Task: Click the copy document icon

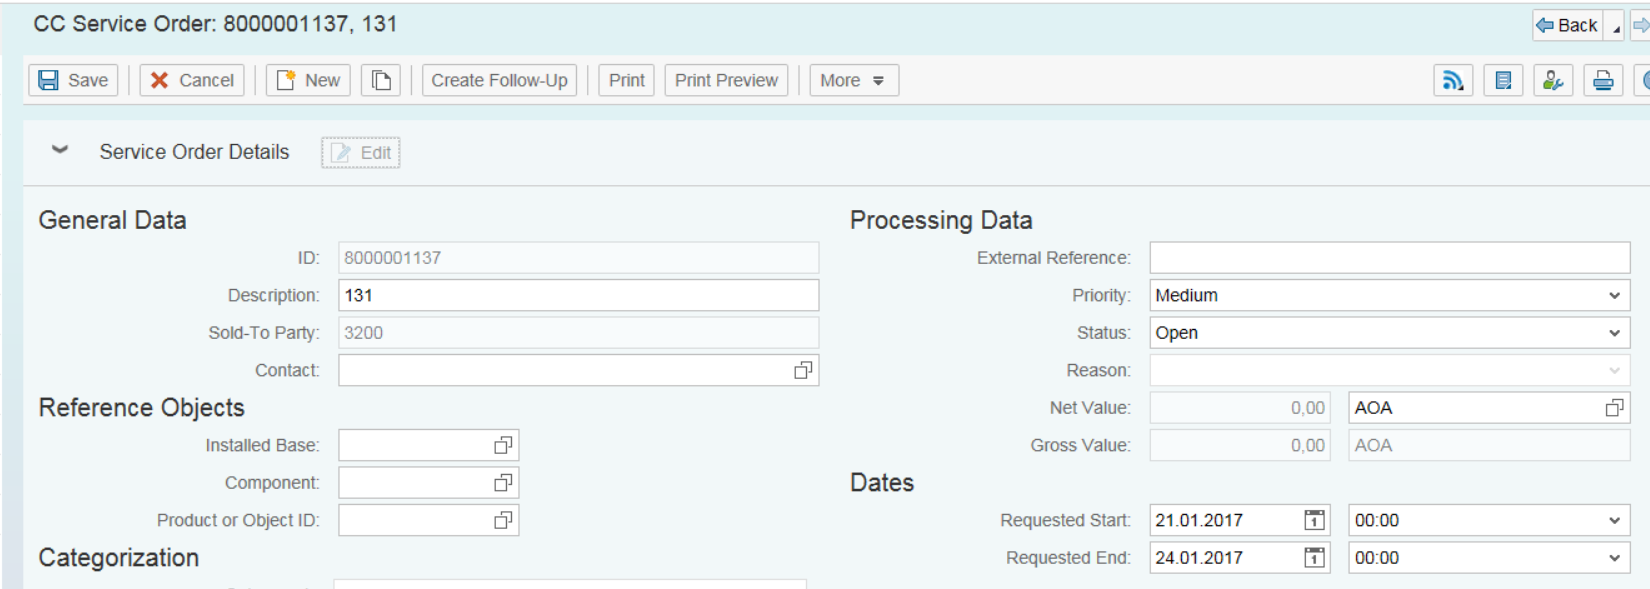Action: [381, 80]
